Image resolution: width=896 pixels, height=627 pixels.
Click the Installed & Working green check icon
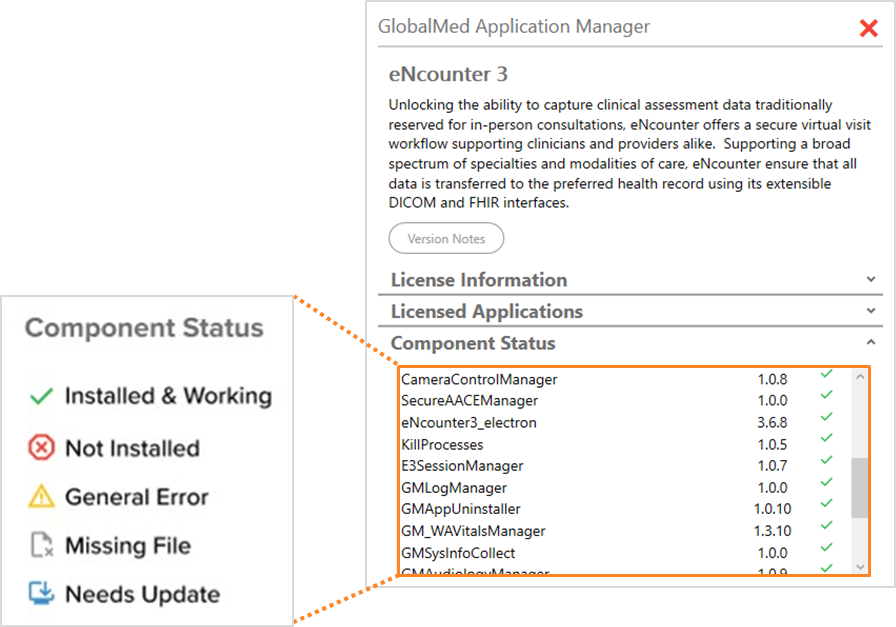click(x=41, y=397)
